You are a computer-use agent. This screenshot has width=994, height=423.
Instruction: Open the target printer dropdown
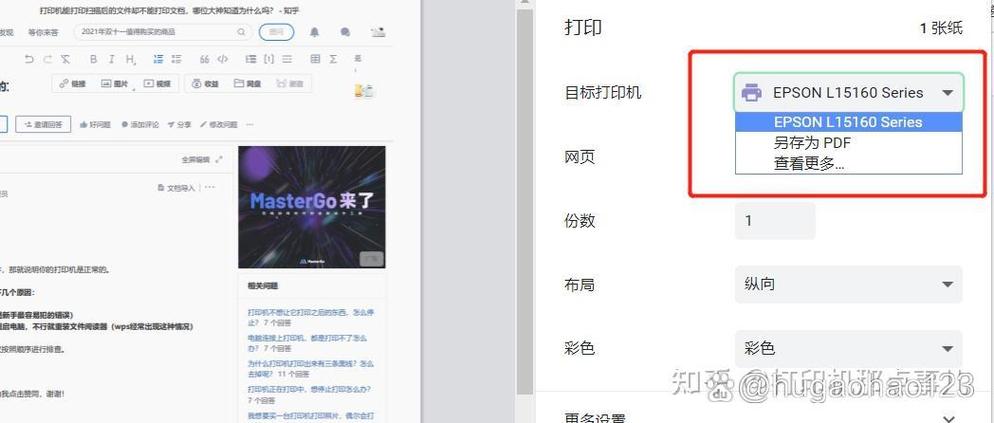pos(849,93)
